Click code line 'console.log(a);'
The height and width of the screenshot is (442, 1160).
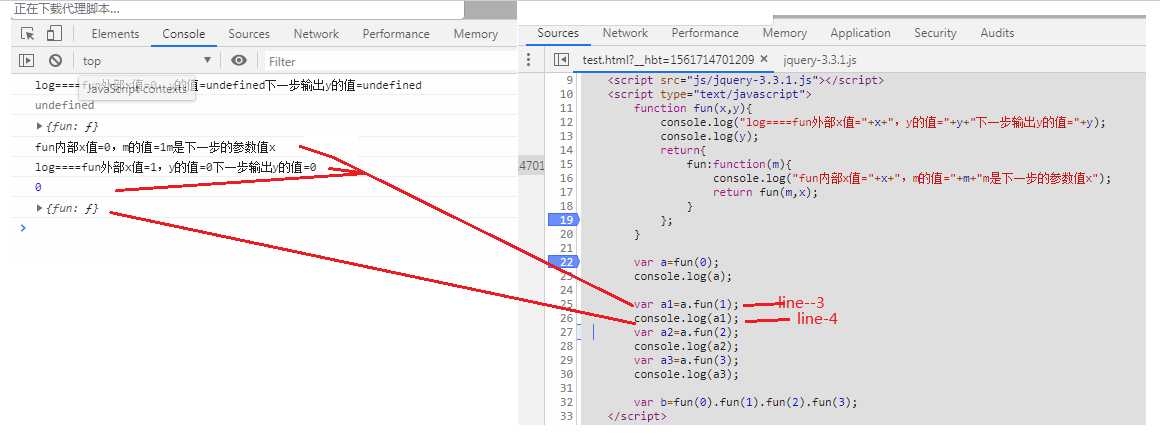[683, 276]
